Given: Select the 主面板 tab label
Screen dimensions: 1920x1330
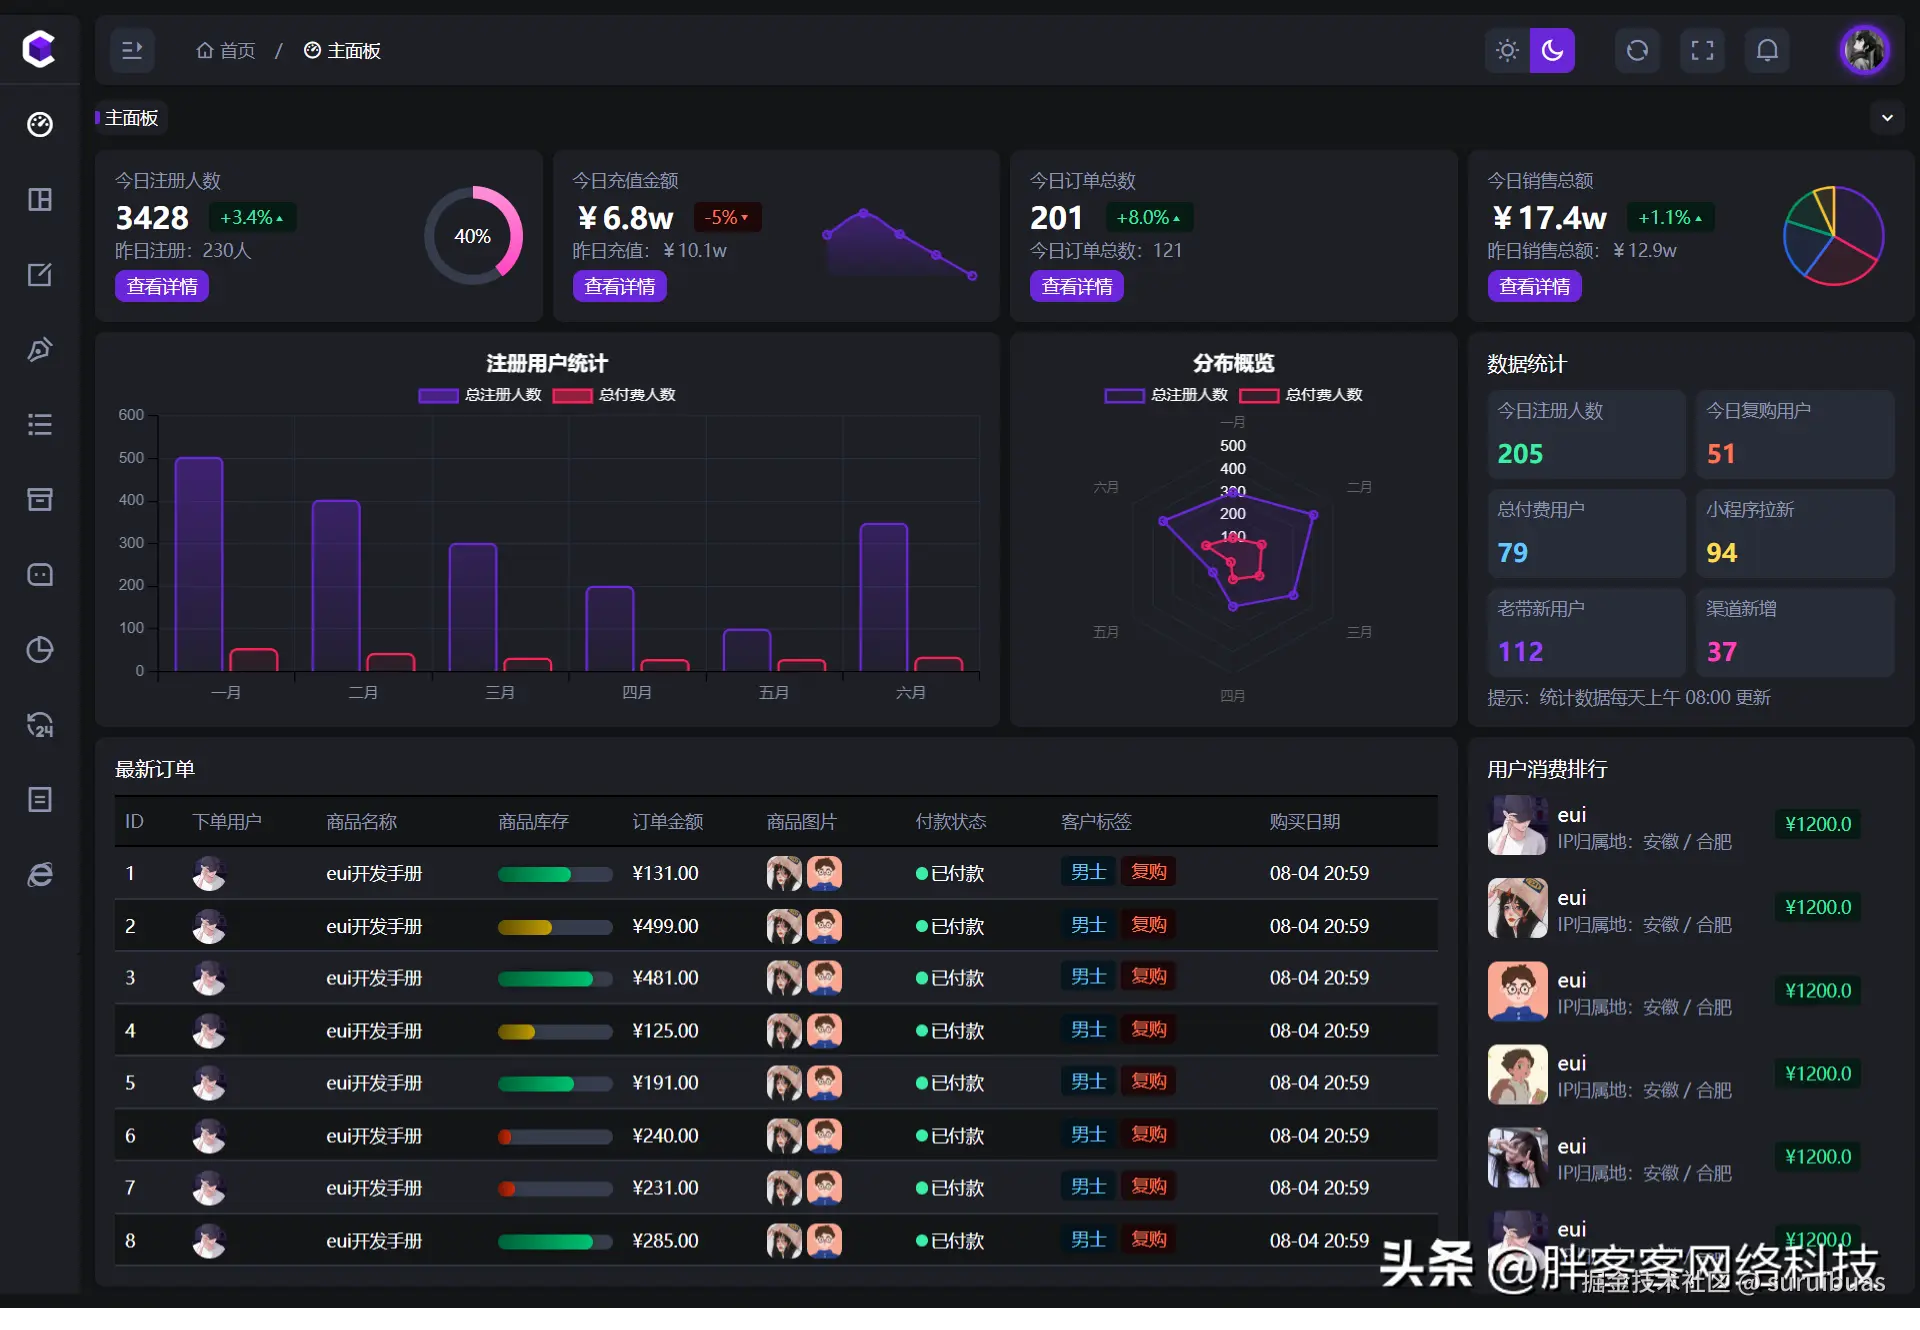Looking at the screenshot, I should coord(131,118).
